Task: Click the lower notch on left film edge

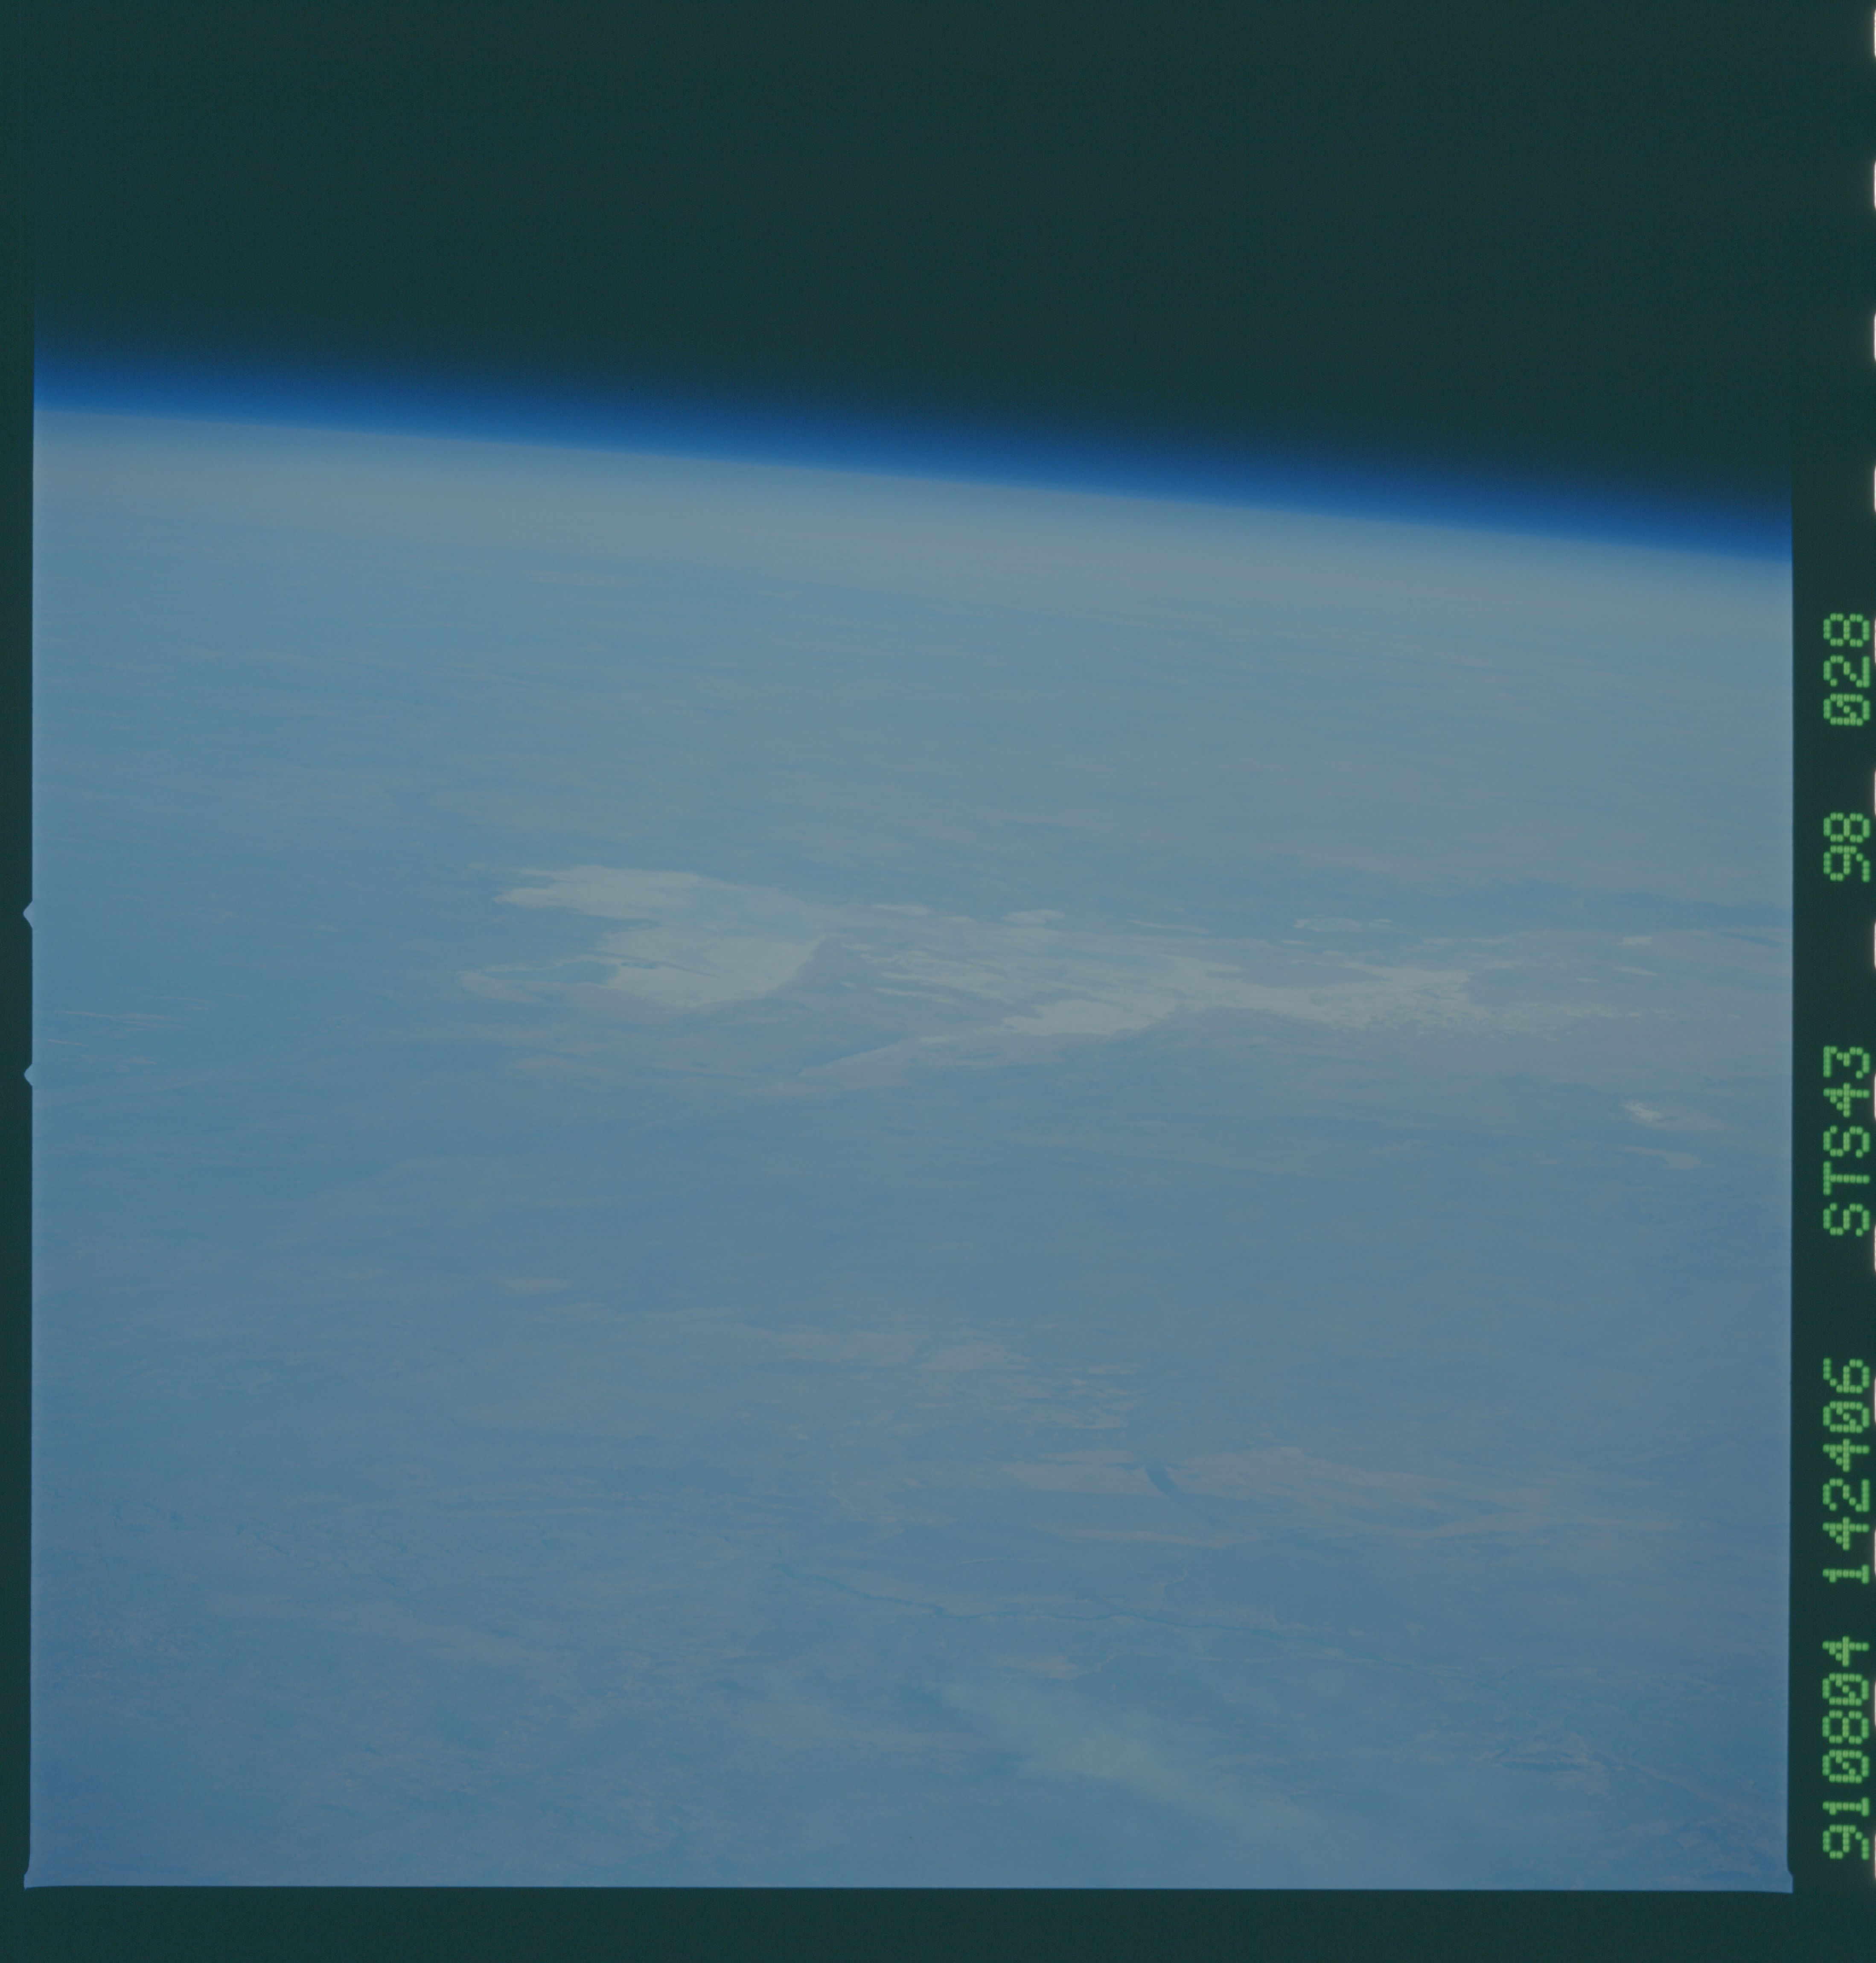Action: coord(28,1075)
